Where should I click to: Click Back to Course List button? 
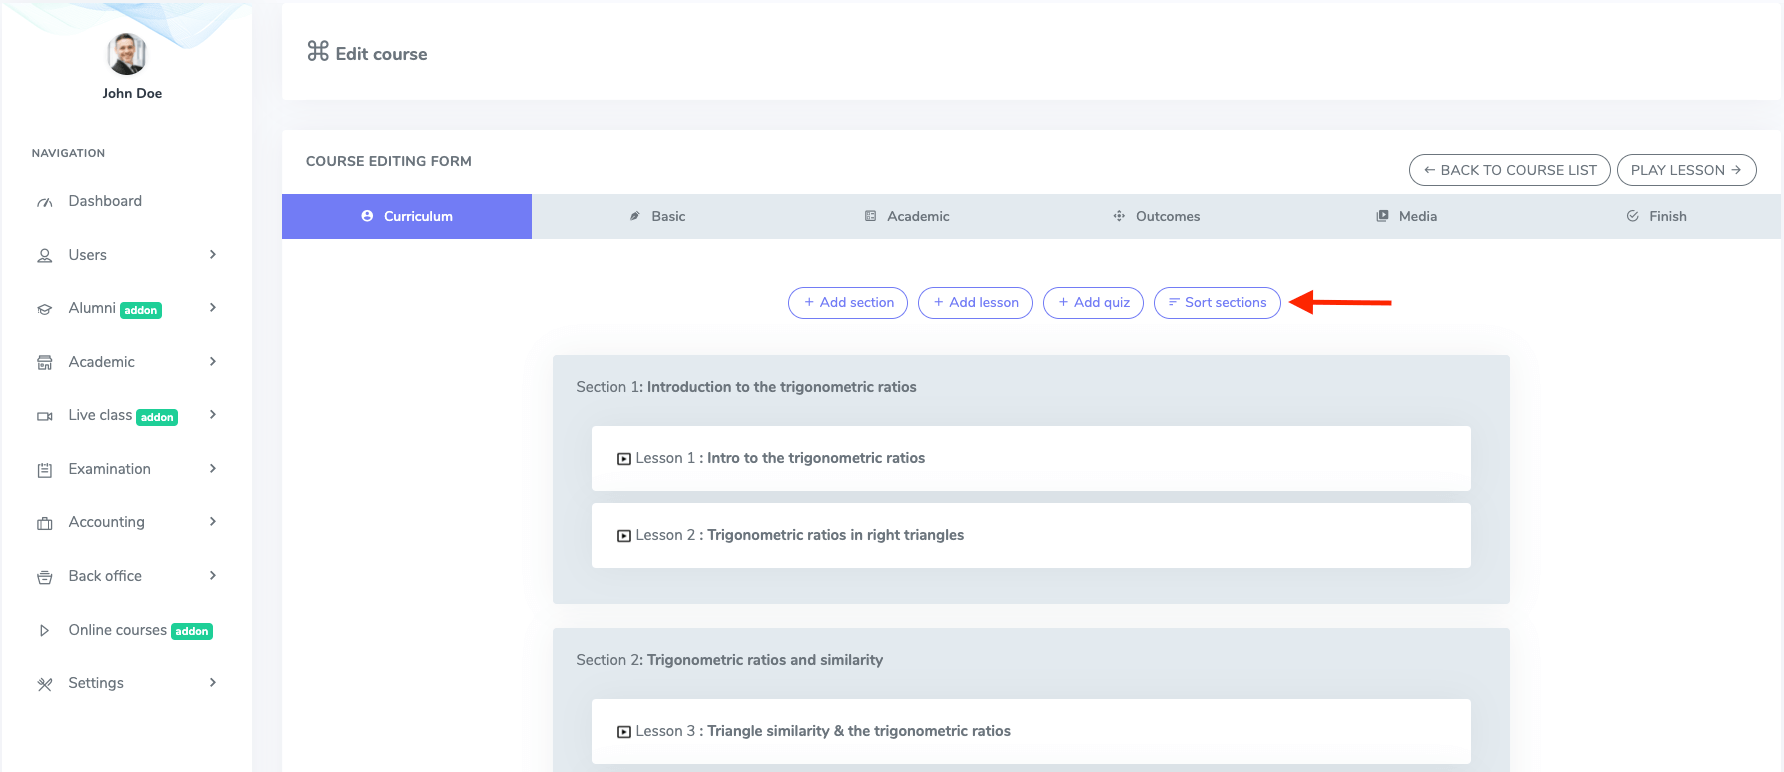point(1509,170)
